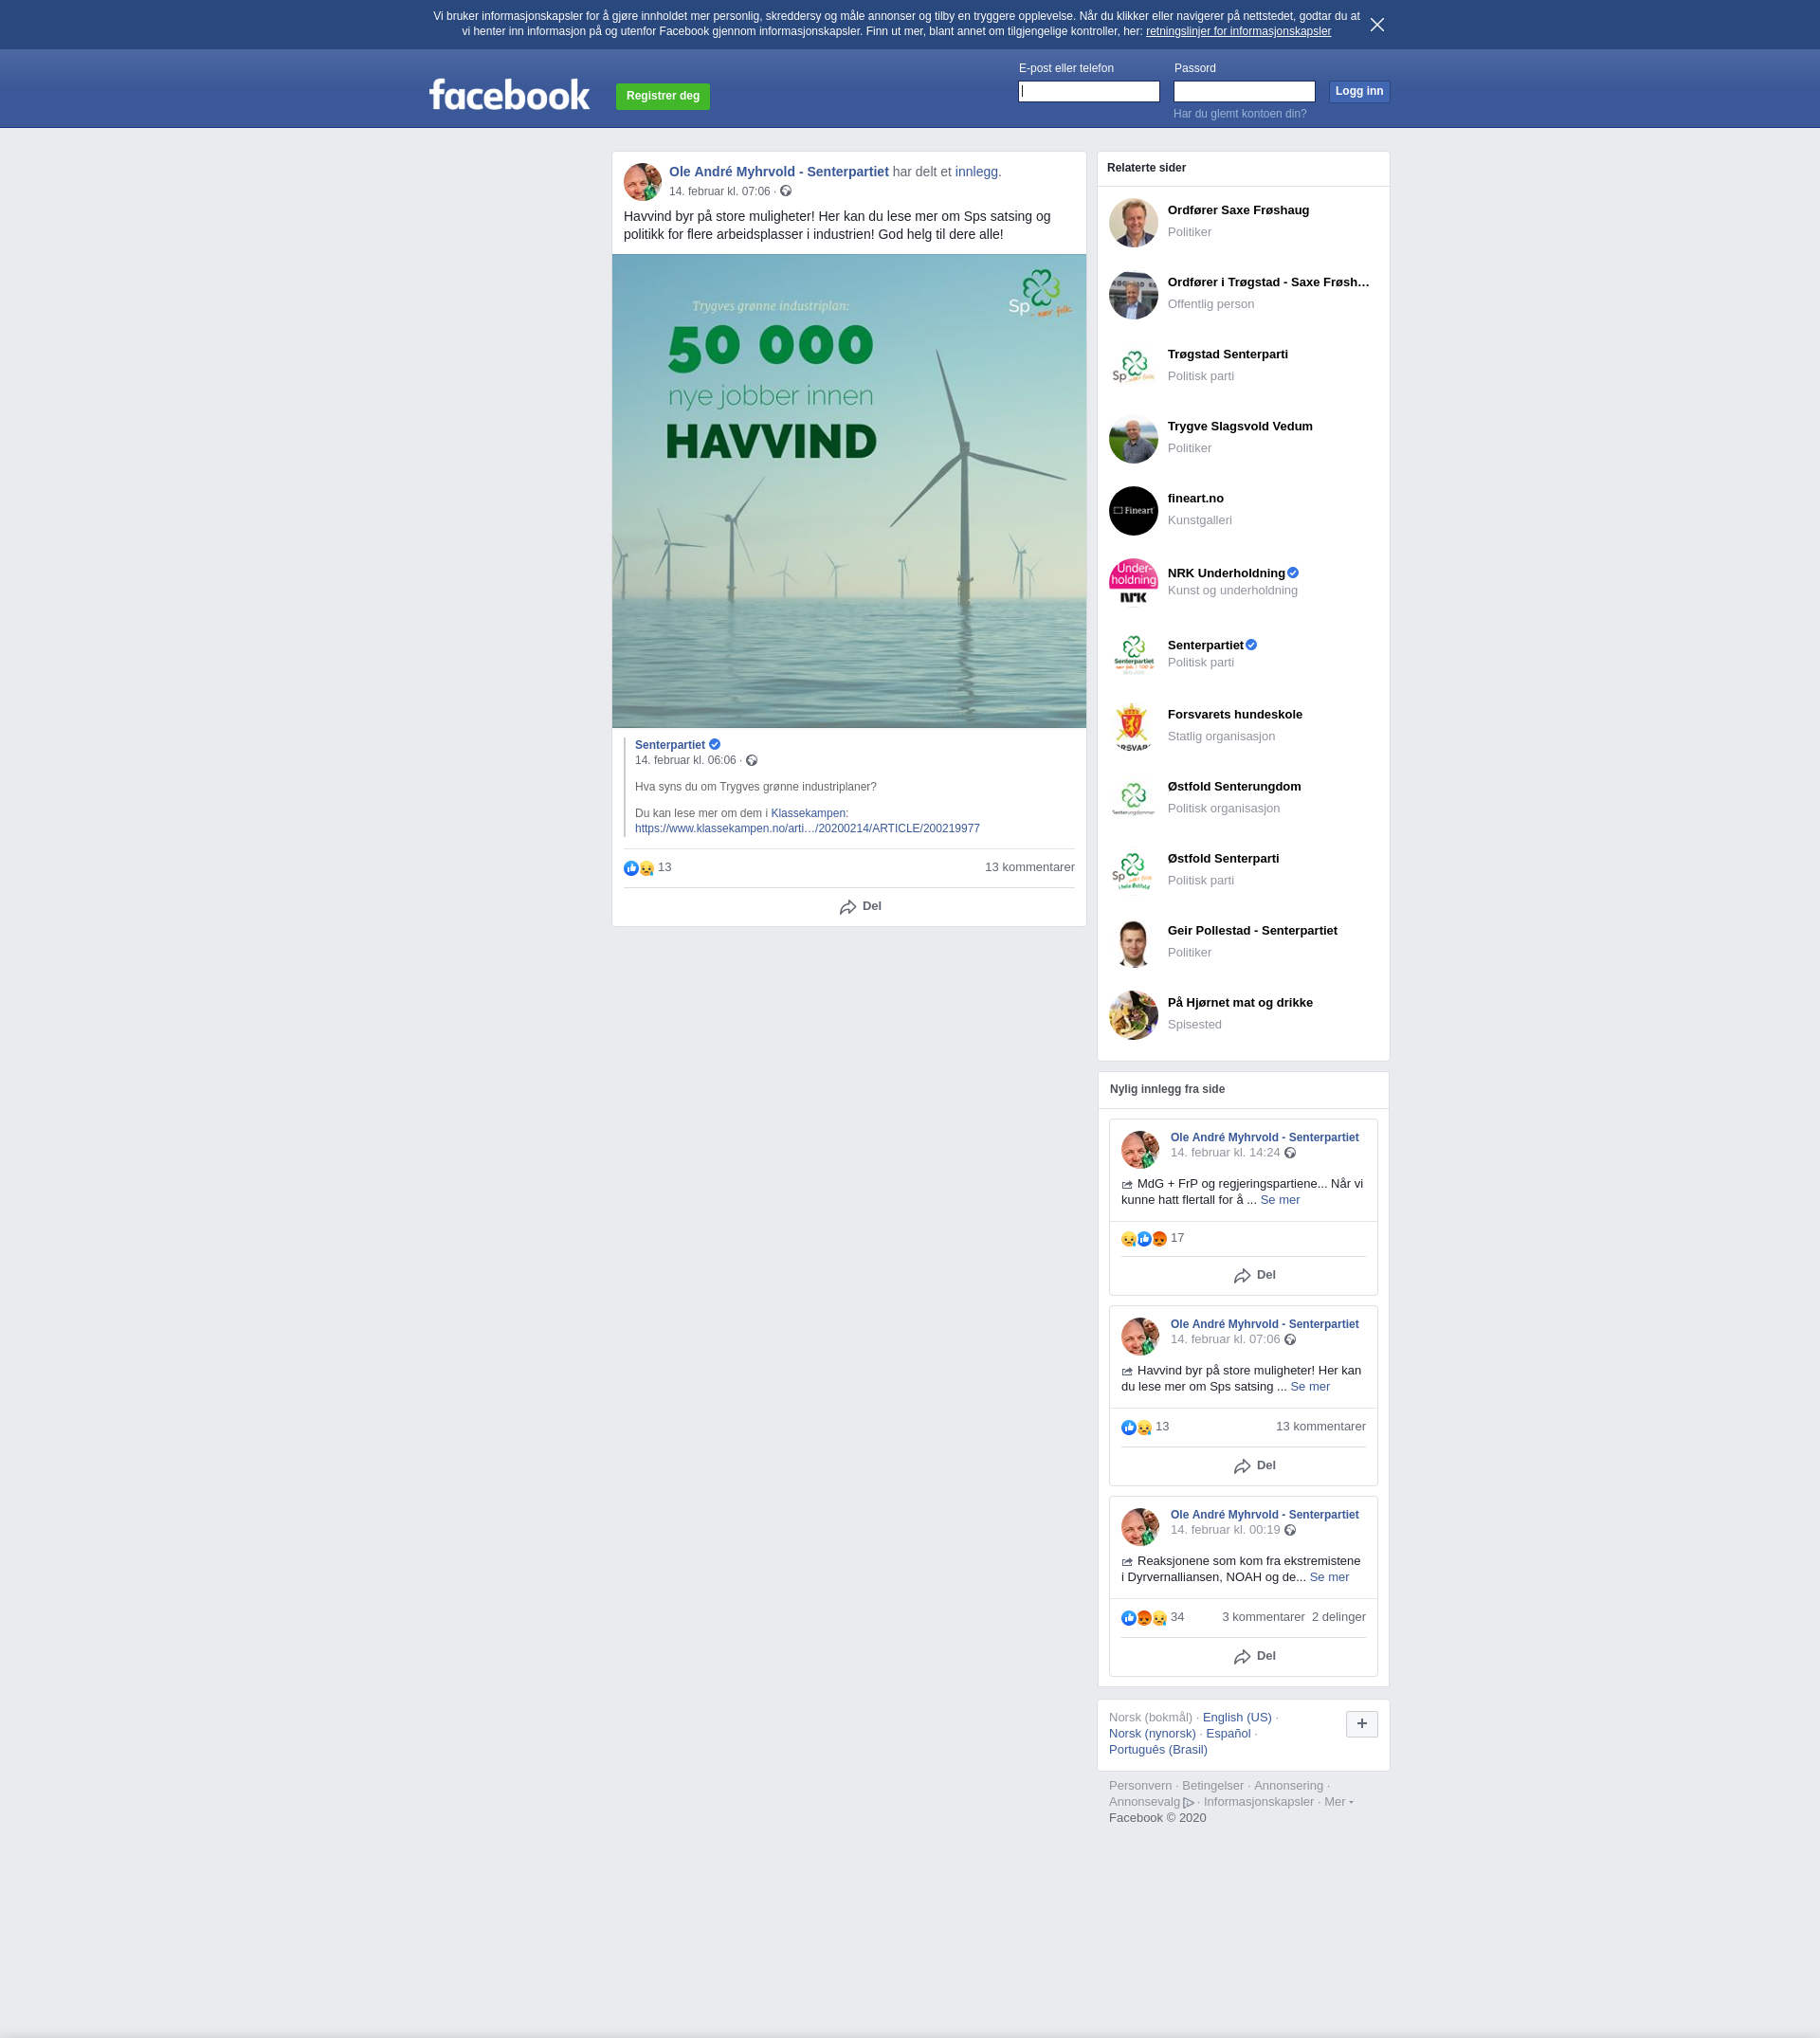This screenshot has height=2038, width=1820.
Task: Expand Se mer on Reaksjonene post
Action: 1328,1577
